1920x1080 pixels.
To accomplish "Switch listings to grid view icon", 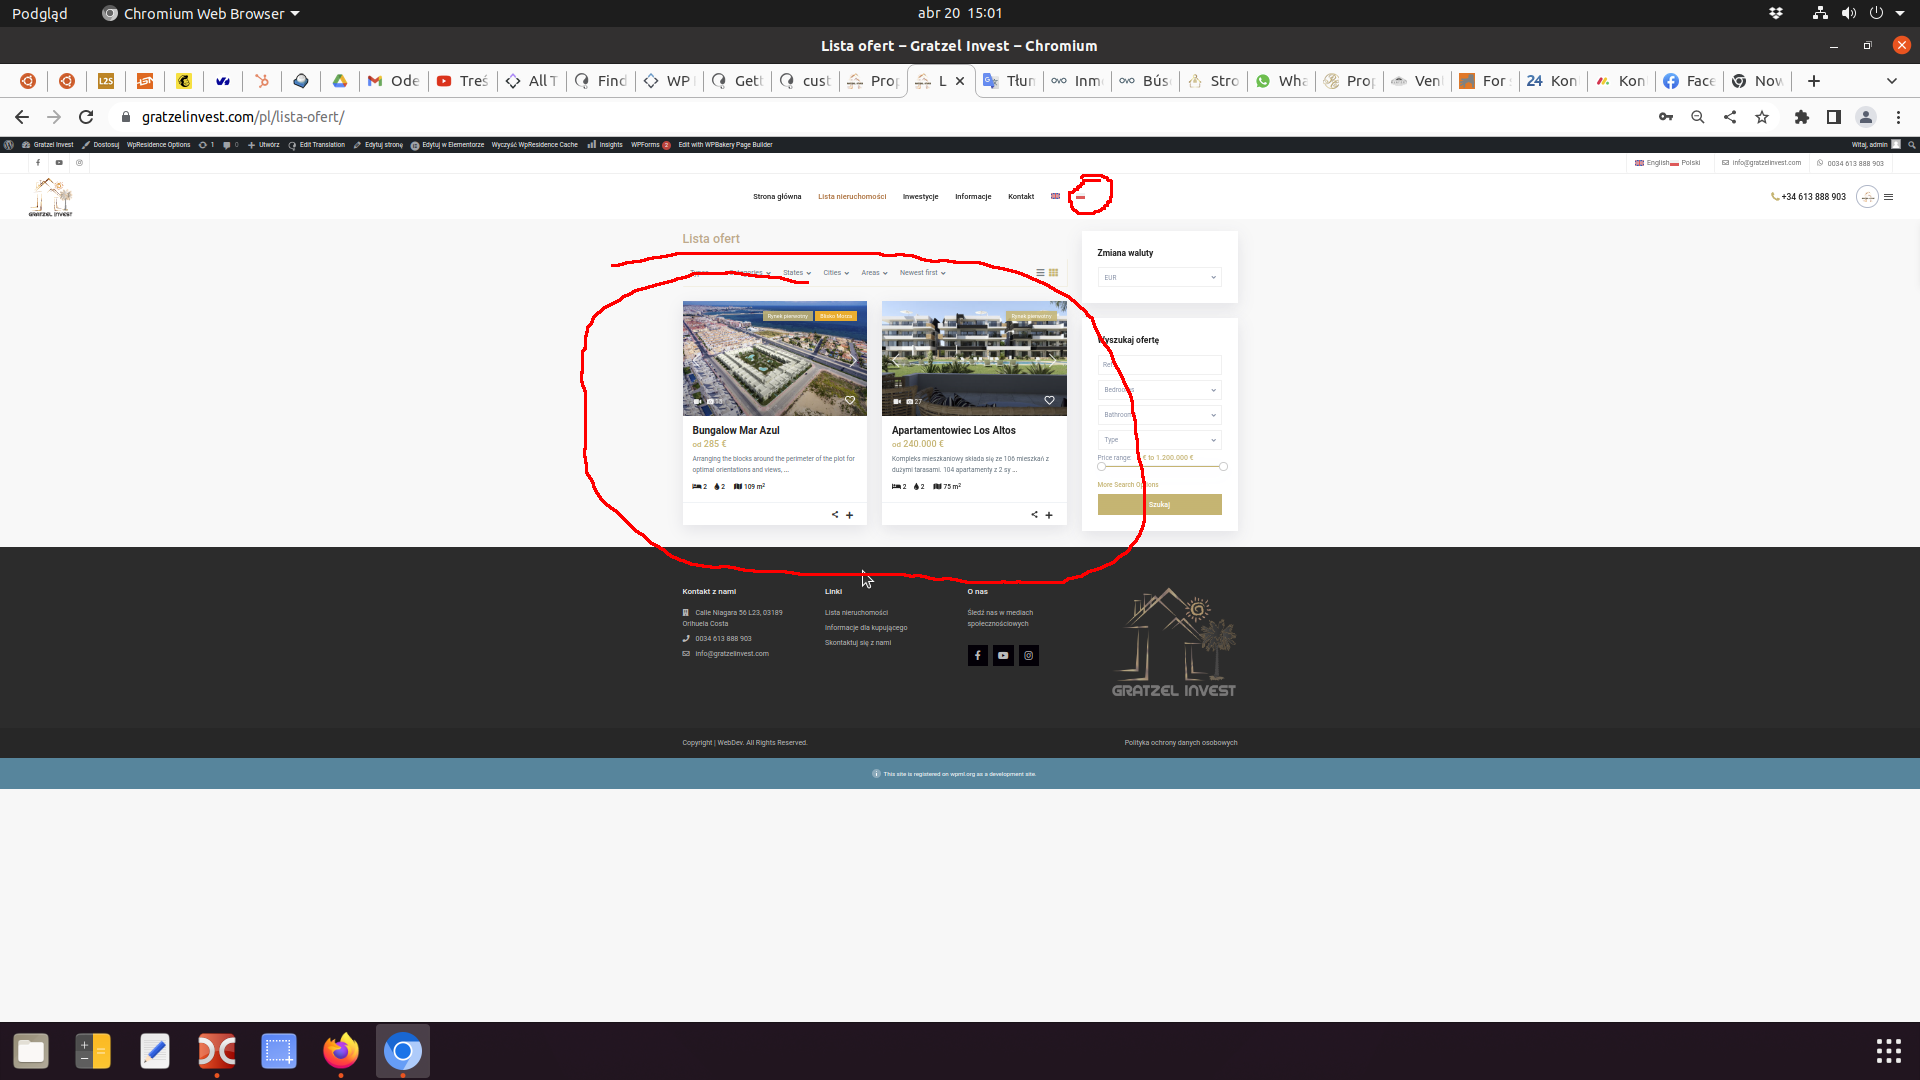I will tap(1053, 272).
